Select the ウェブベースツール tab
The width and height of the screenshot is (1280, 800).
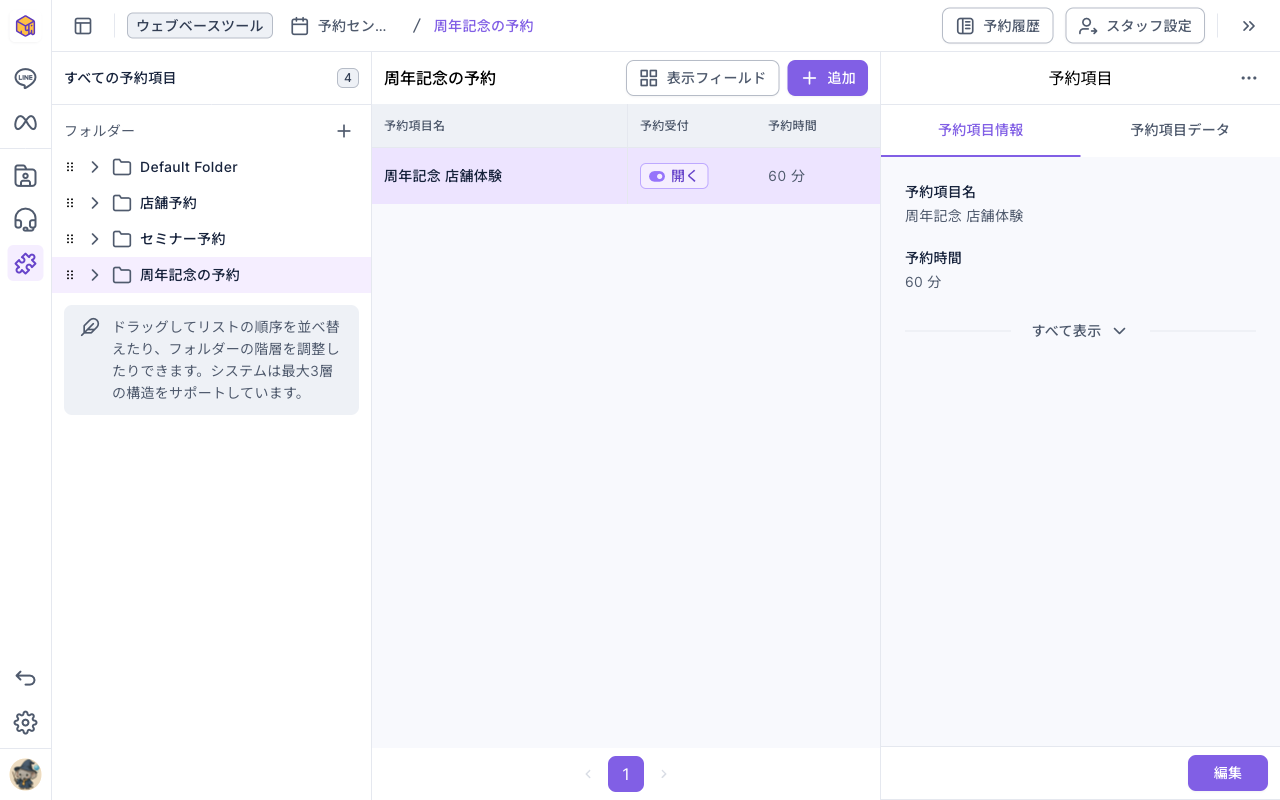[x=200, y=26]
